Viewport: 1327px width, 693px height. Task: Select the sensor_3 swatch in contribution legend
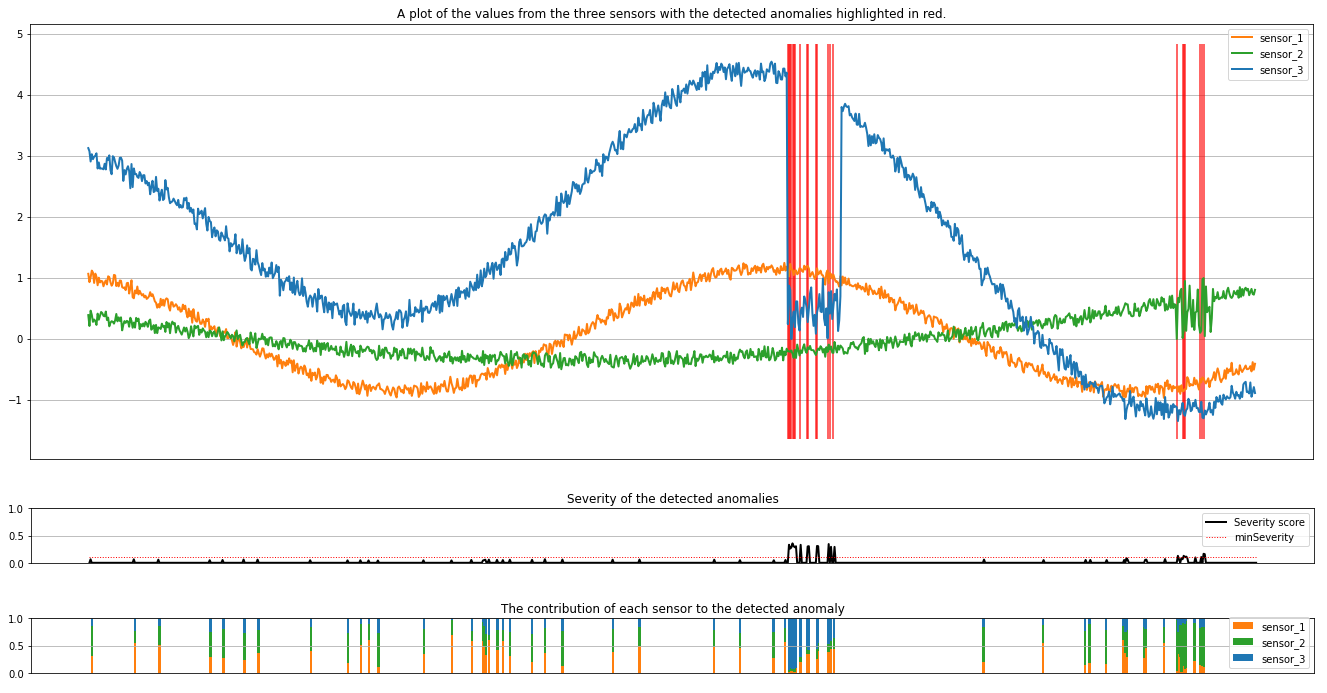click(1243, 657)
